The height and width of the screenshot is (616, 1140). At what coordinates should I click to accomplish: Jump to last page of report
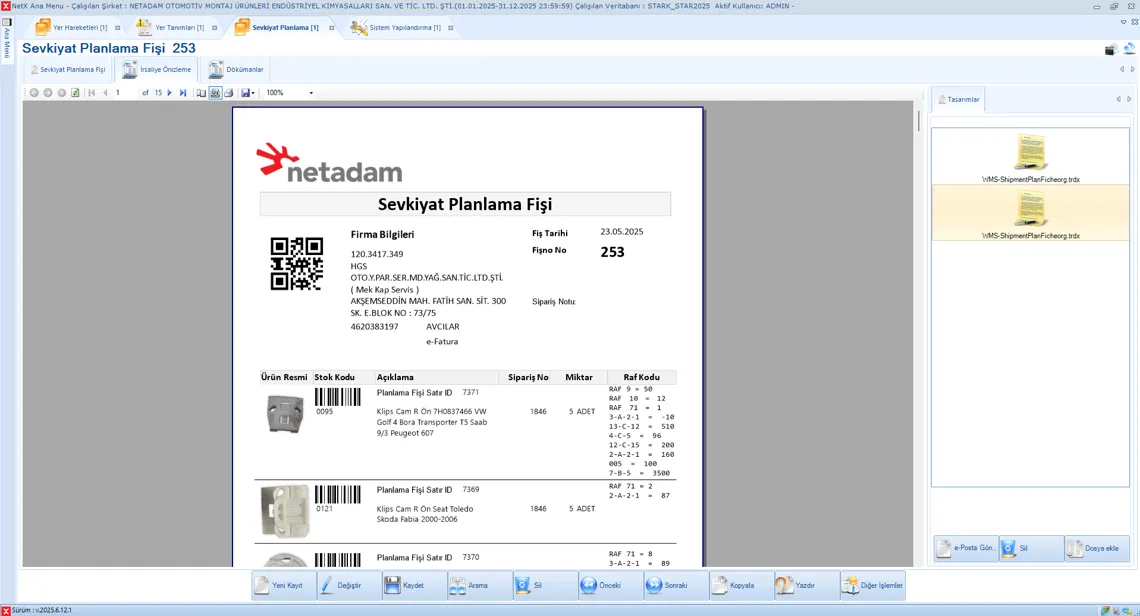click(x=183, y=93)
